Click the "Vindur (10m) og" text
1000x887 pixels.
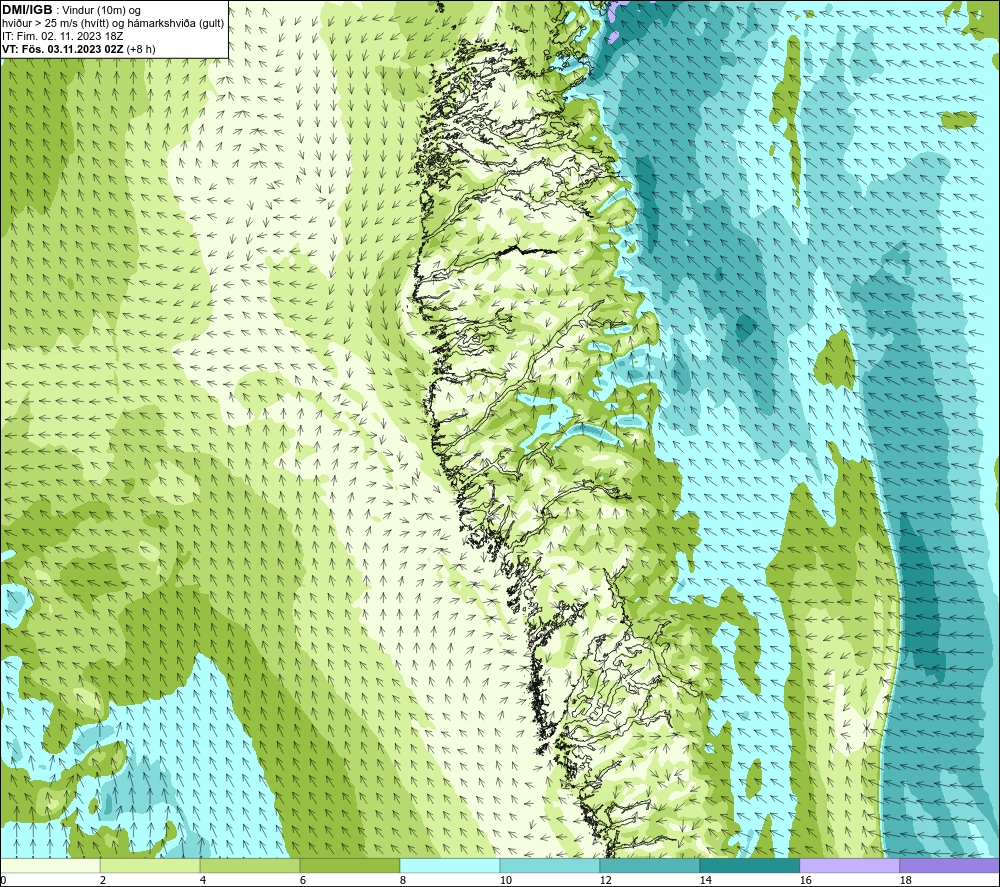click(101, 11)
